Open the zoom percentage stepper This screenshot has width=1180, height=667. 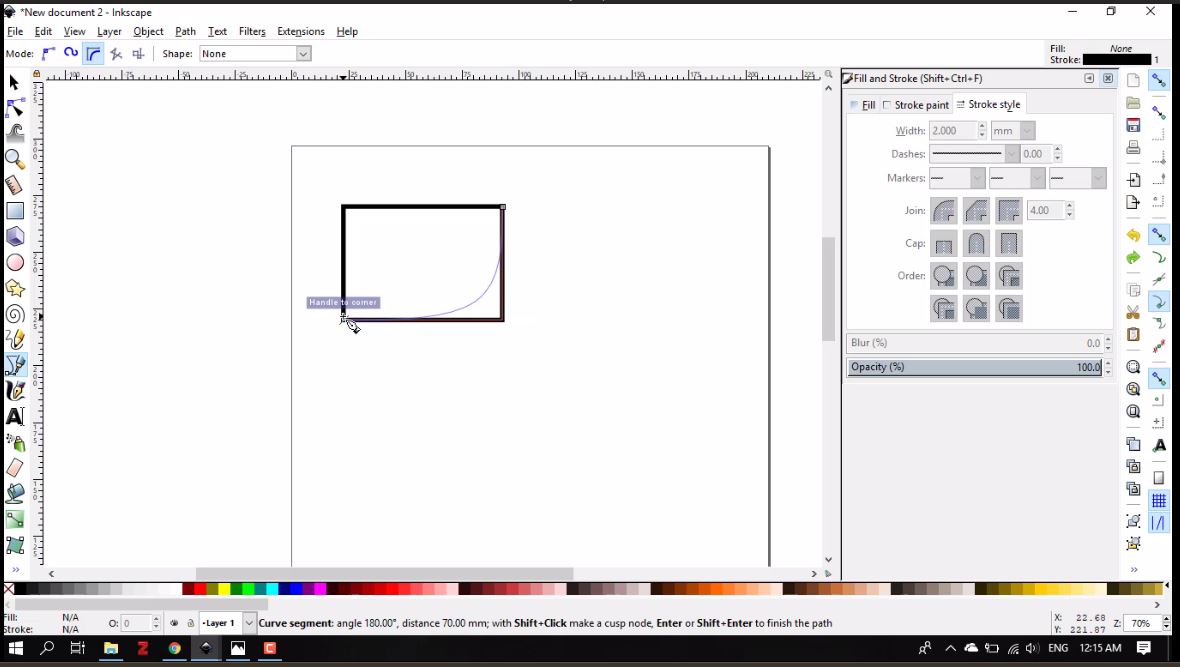1166,623
